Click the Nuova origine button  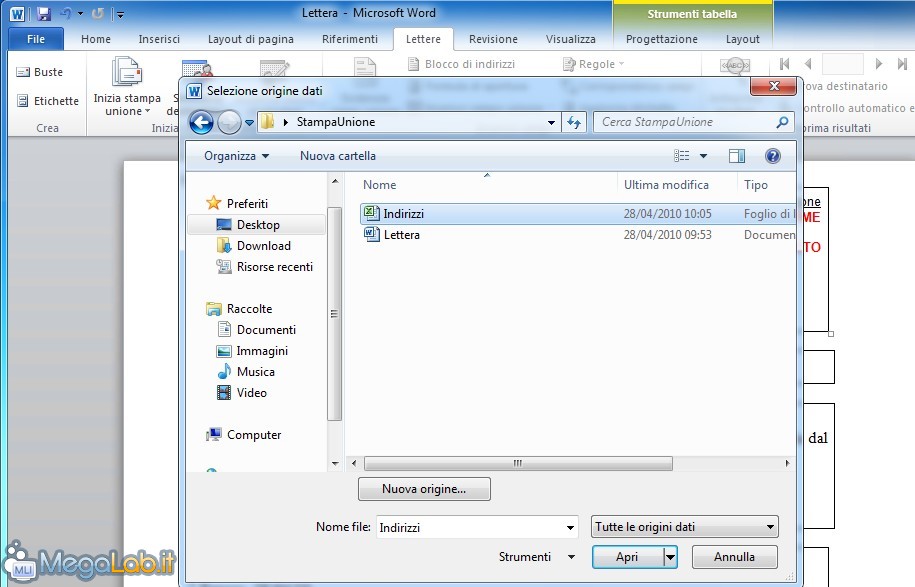coord(424,489)
